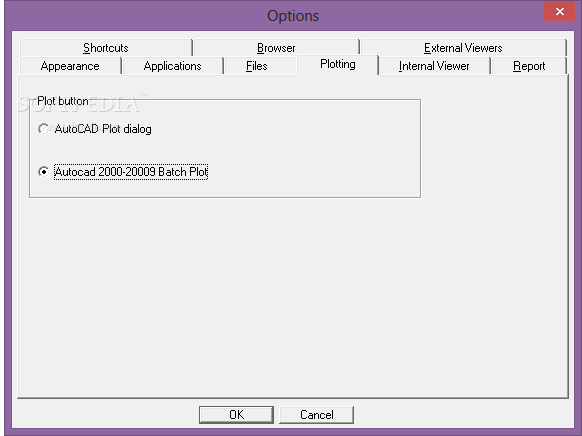Screen dimensions: 582x436
Task: Open the Browser tab
Action: 276,48
